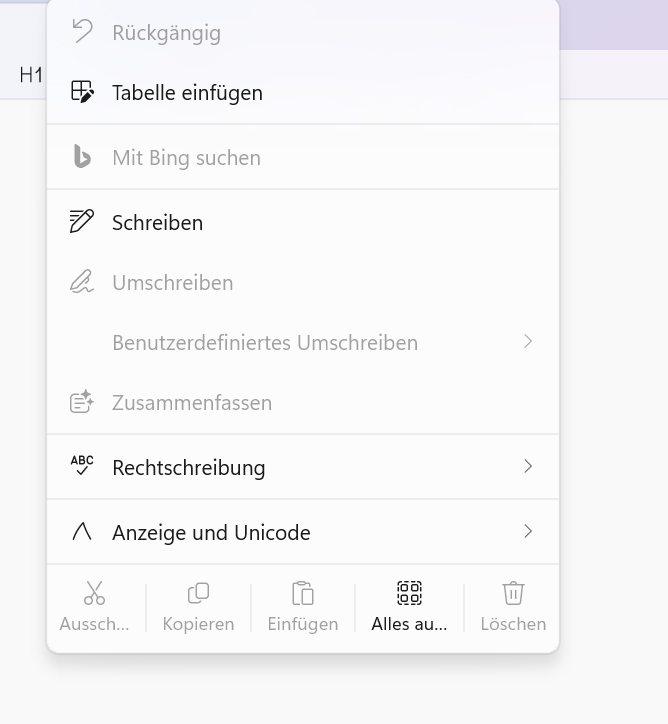Open Benutzerdefiniertes Umschreiben submenu arrow

pos(529,342)
